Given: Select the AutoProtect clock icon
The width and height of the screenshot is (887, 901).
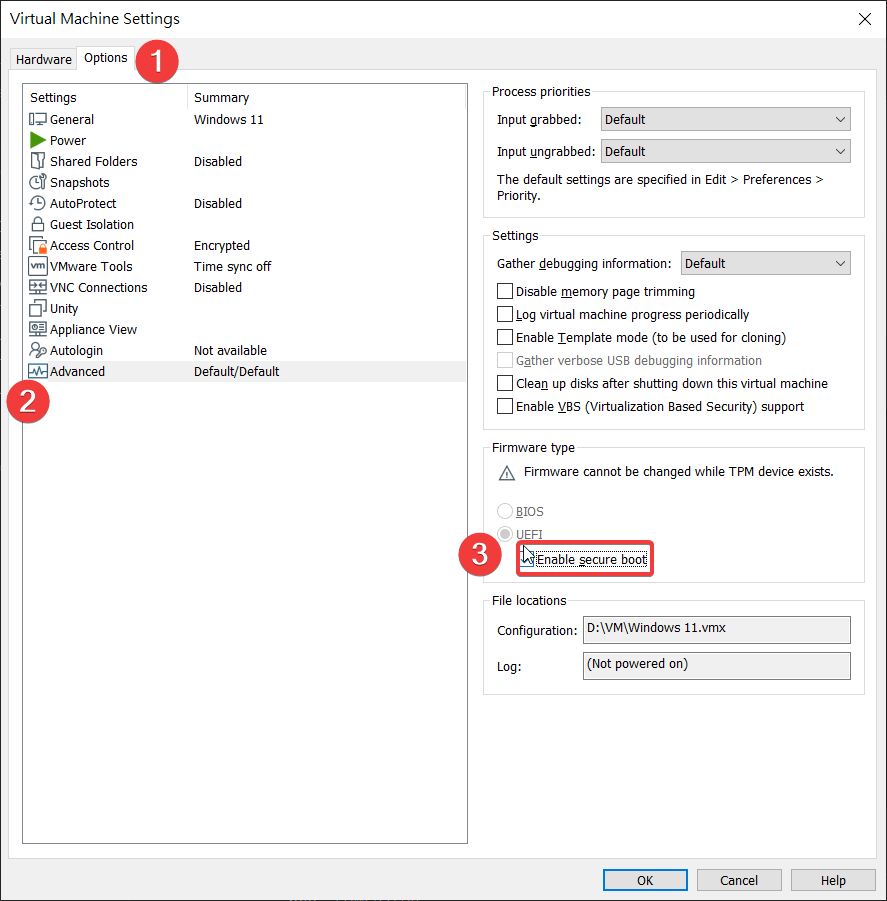Looking at the screenshot, I should point(38,204).
